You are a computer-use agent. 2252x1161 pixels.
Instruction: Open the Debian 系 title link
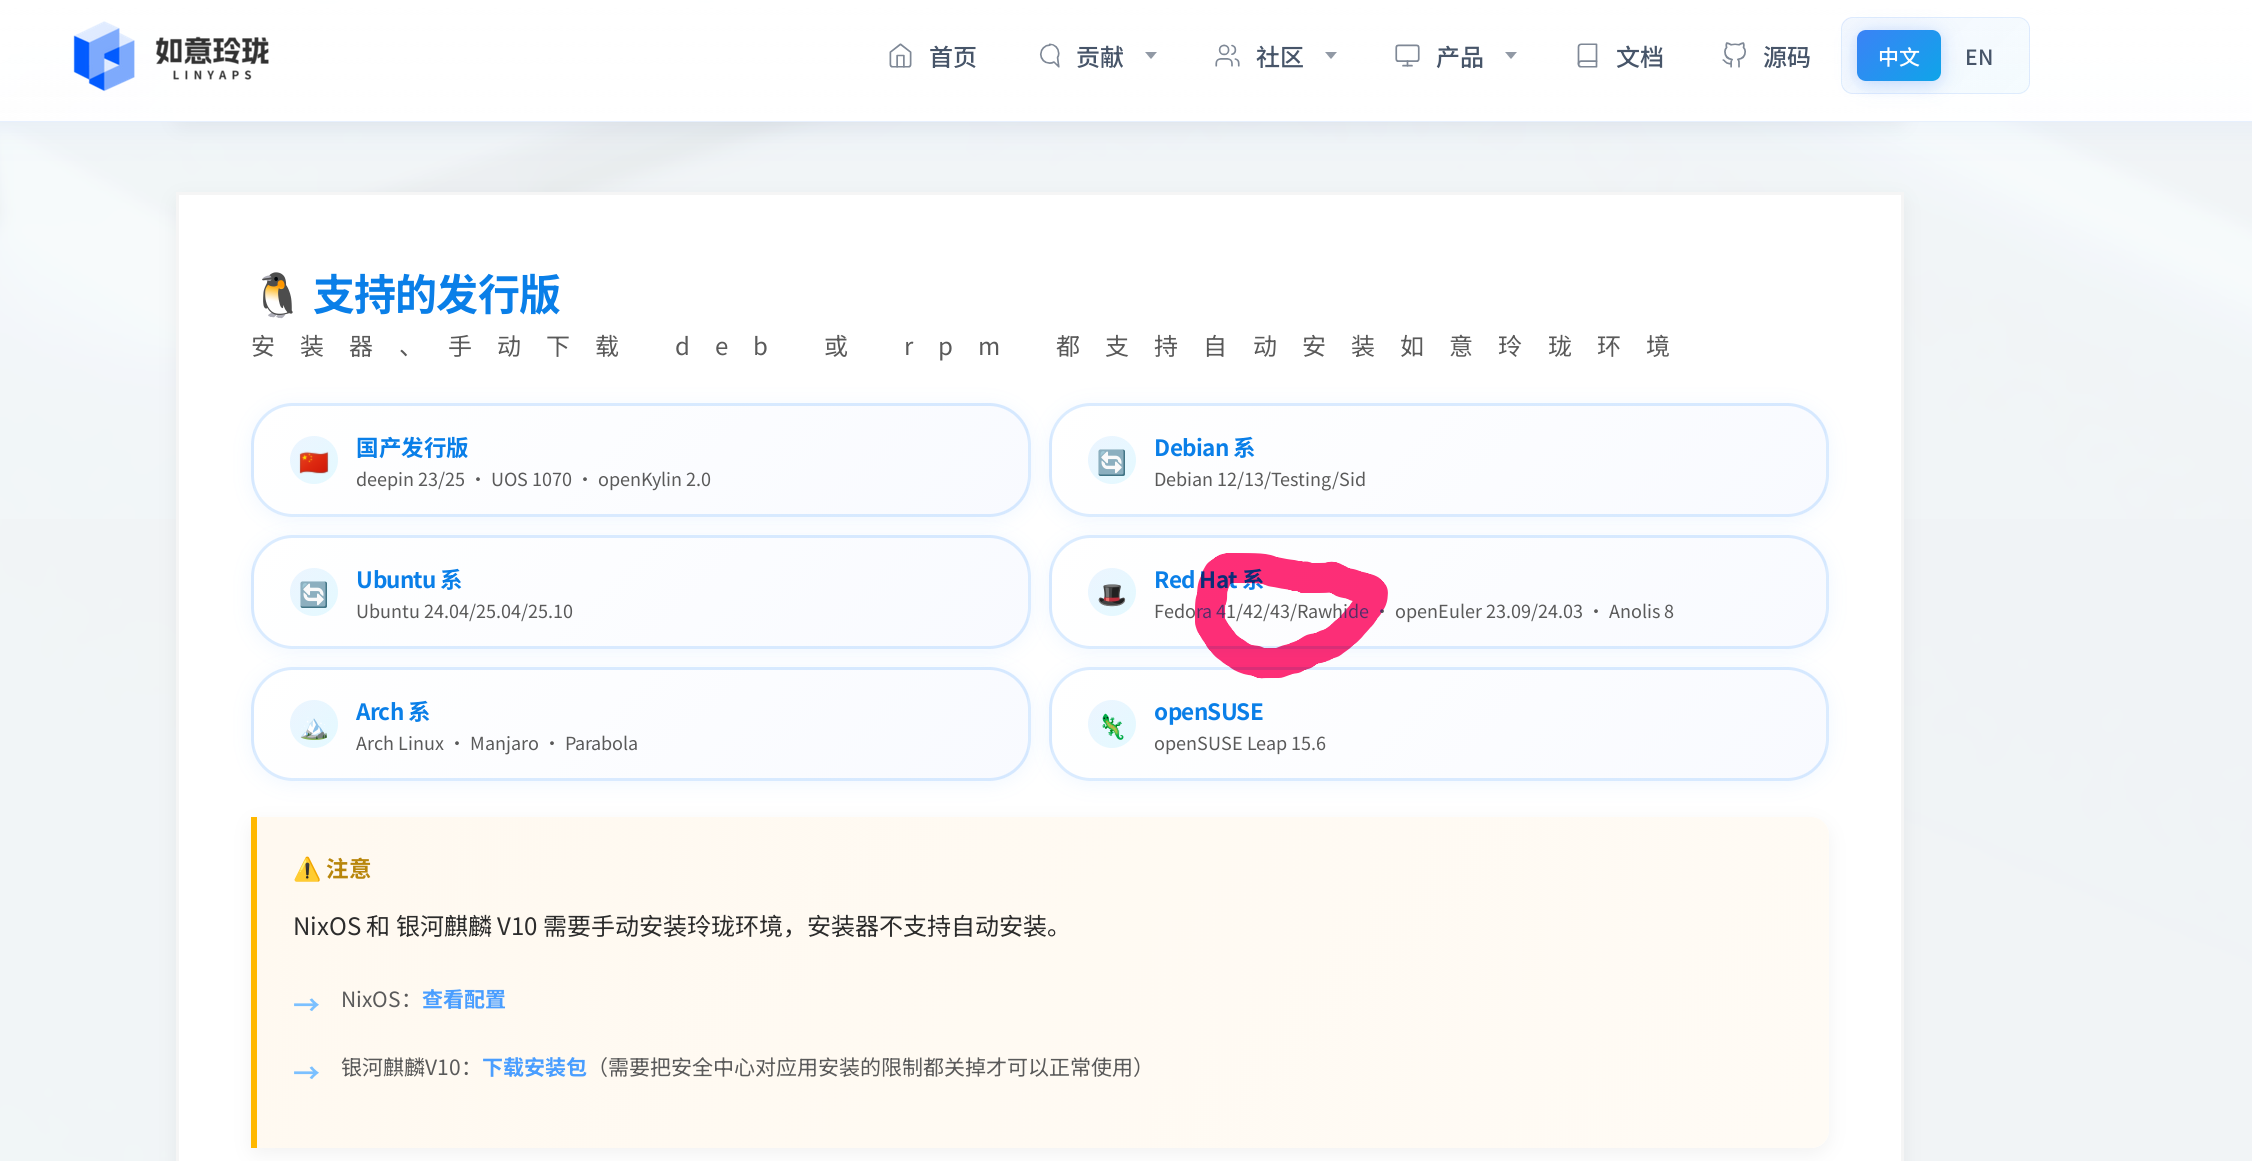(x=1204, y=447)
